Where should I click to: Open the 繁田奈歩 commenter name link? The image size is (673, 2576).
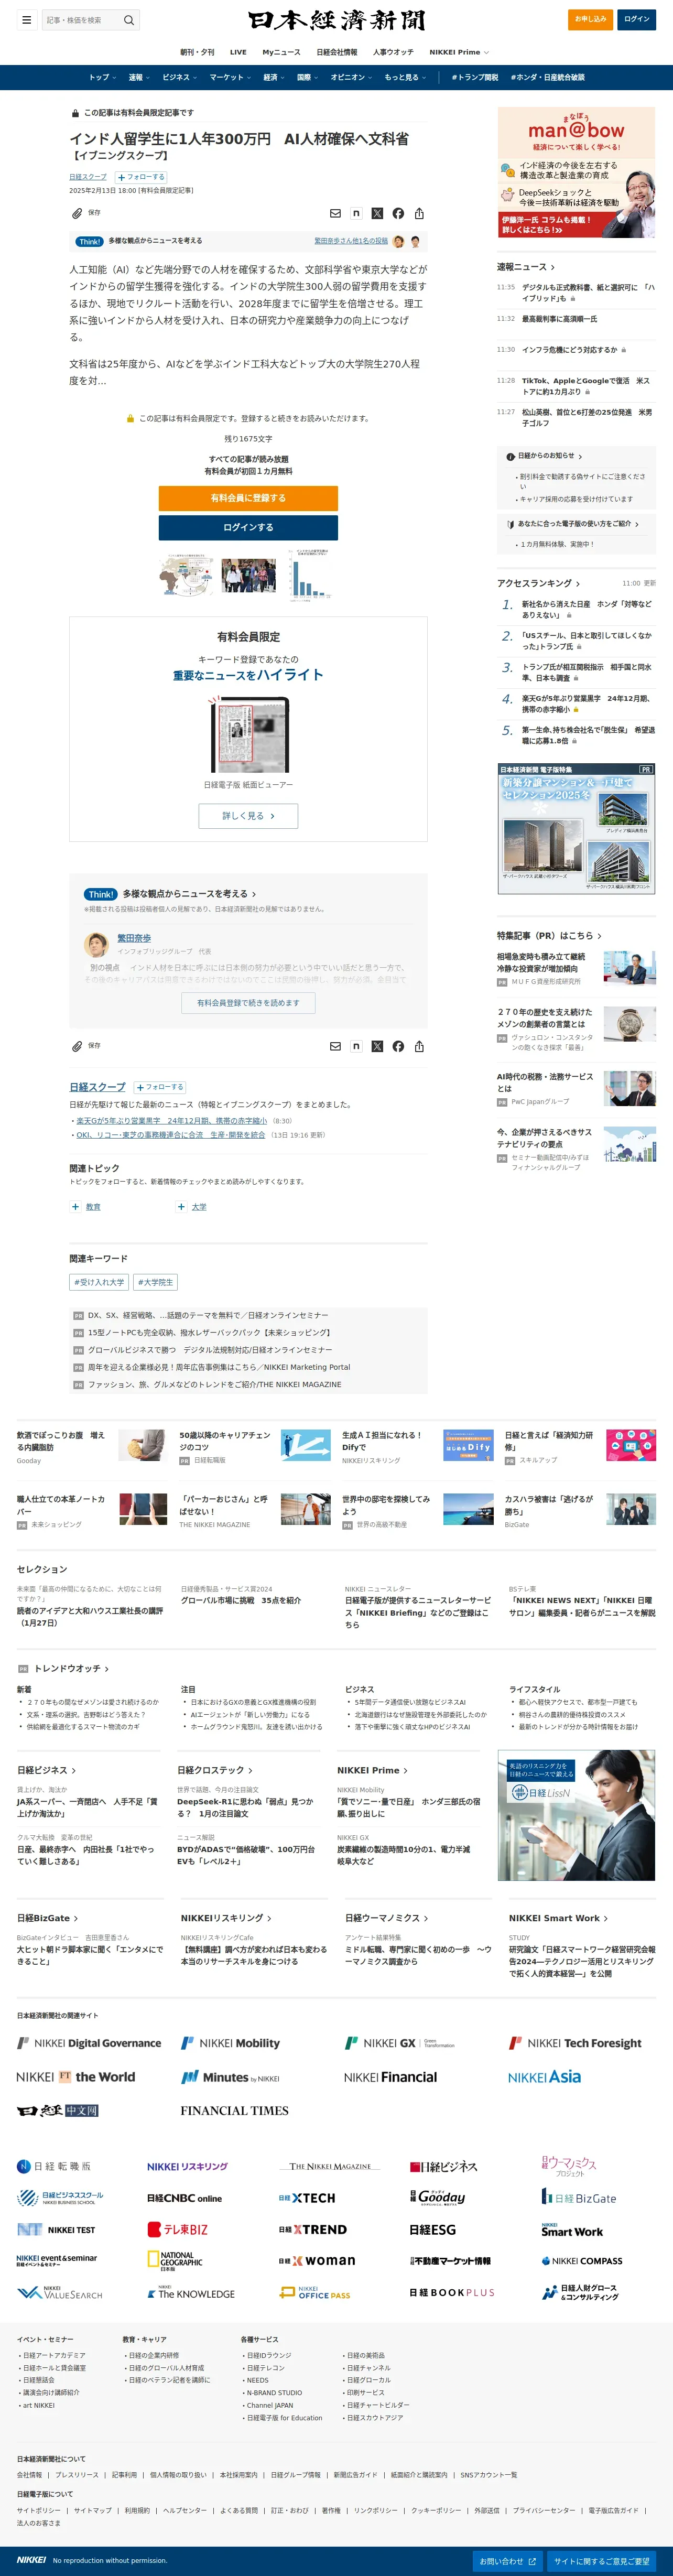pyautogui.click(x=134, y=938)
